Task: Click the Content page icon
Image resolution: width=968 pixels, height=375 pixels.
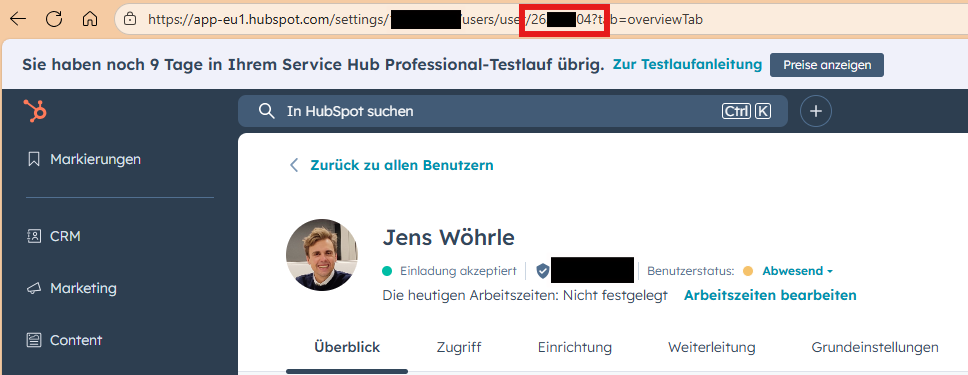Action: (x=34, y=340)
